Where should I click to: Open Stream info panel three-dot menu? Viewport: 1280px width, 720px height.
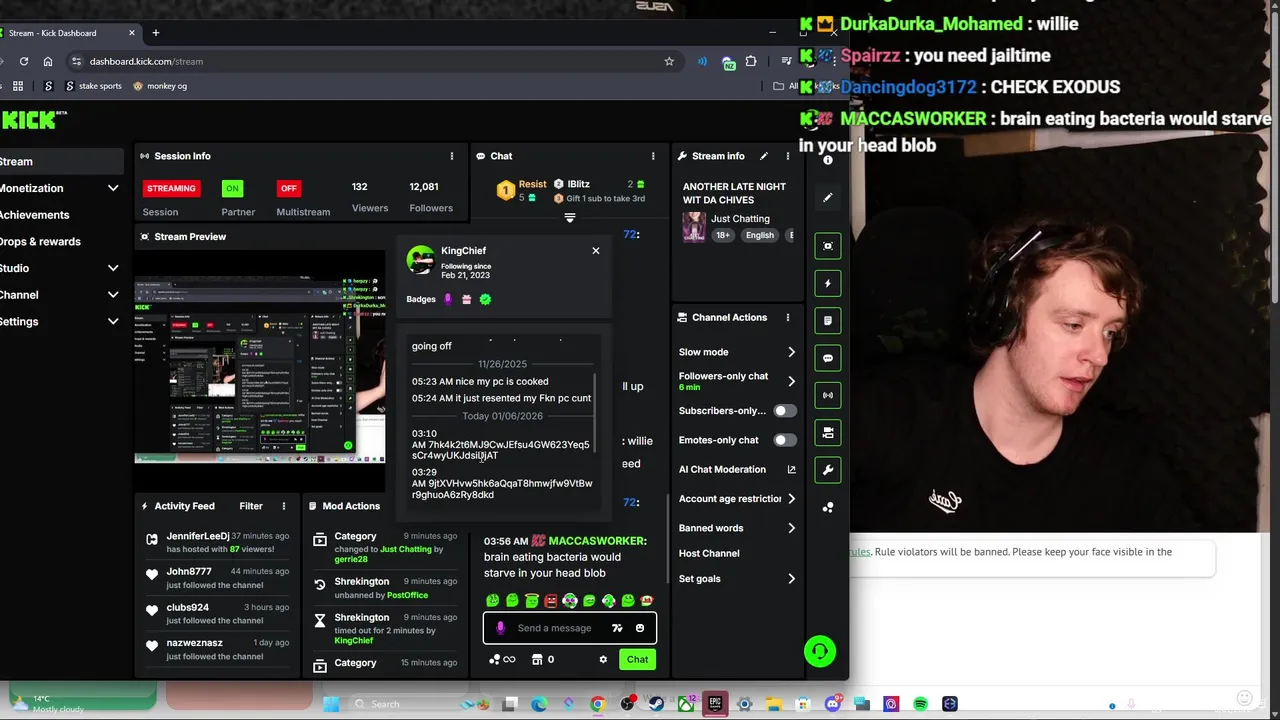tap(788, 156)
